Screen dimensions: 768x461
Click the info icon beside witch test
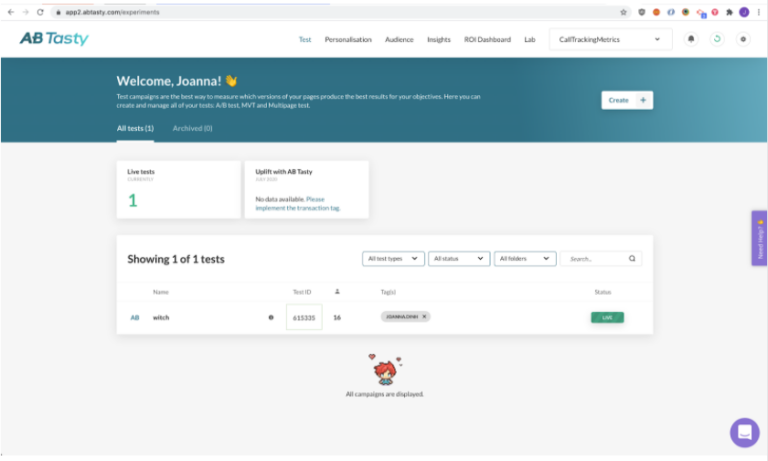click(x=270, y=317)
